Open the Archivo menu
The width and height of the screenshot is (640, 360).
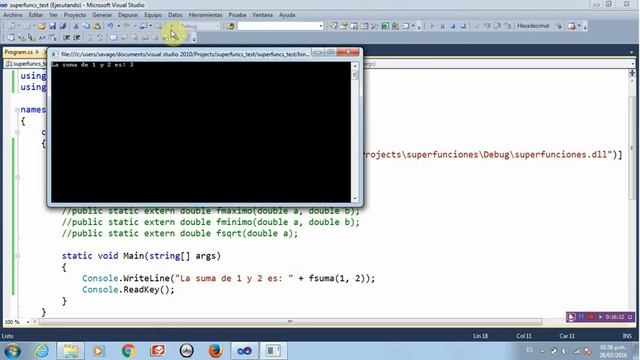(x=13, y=15)
